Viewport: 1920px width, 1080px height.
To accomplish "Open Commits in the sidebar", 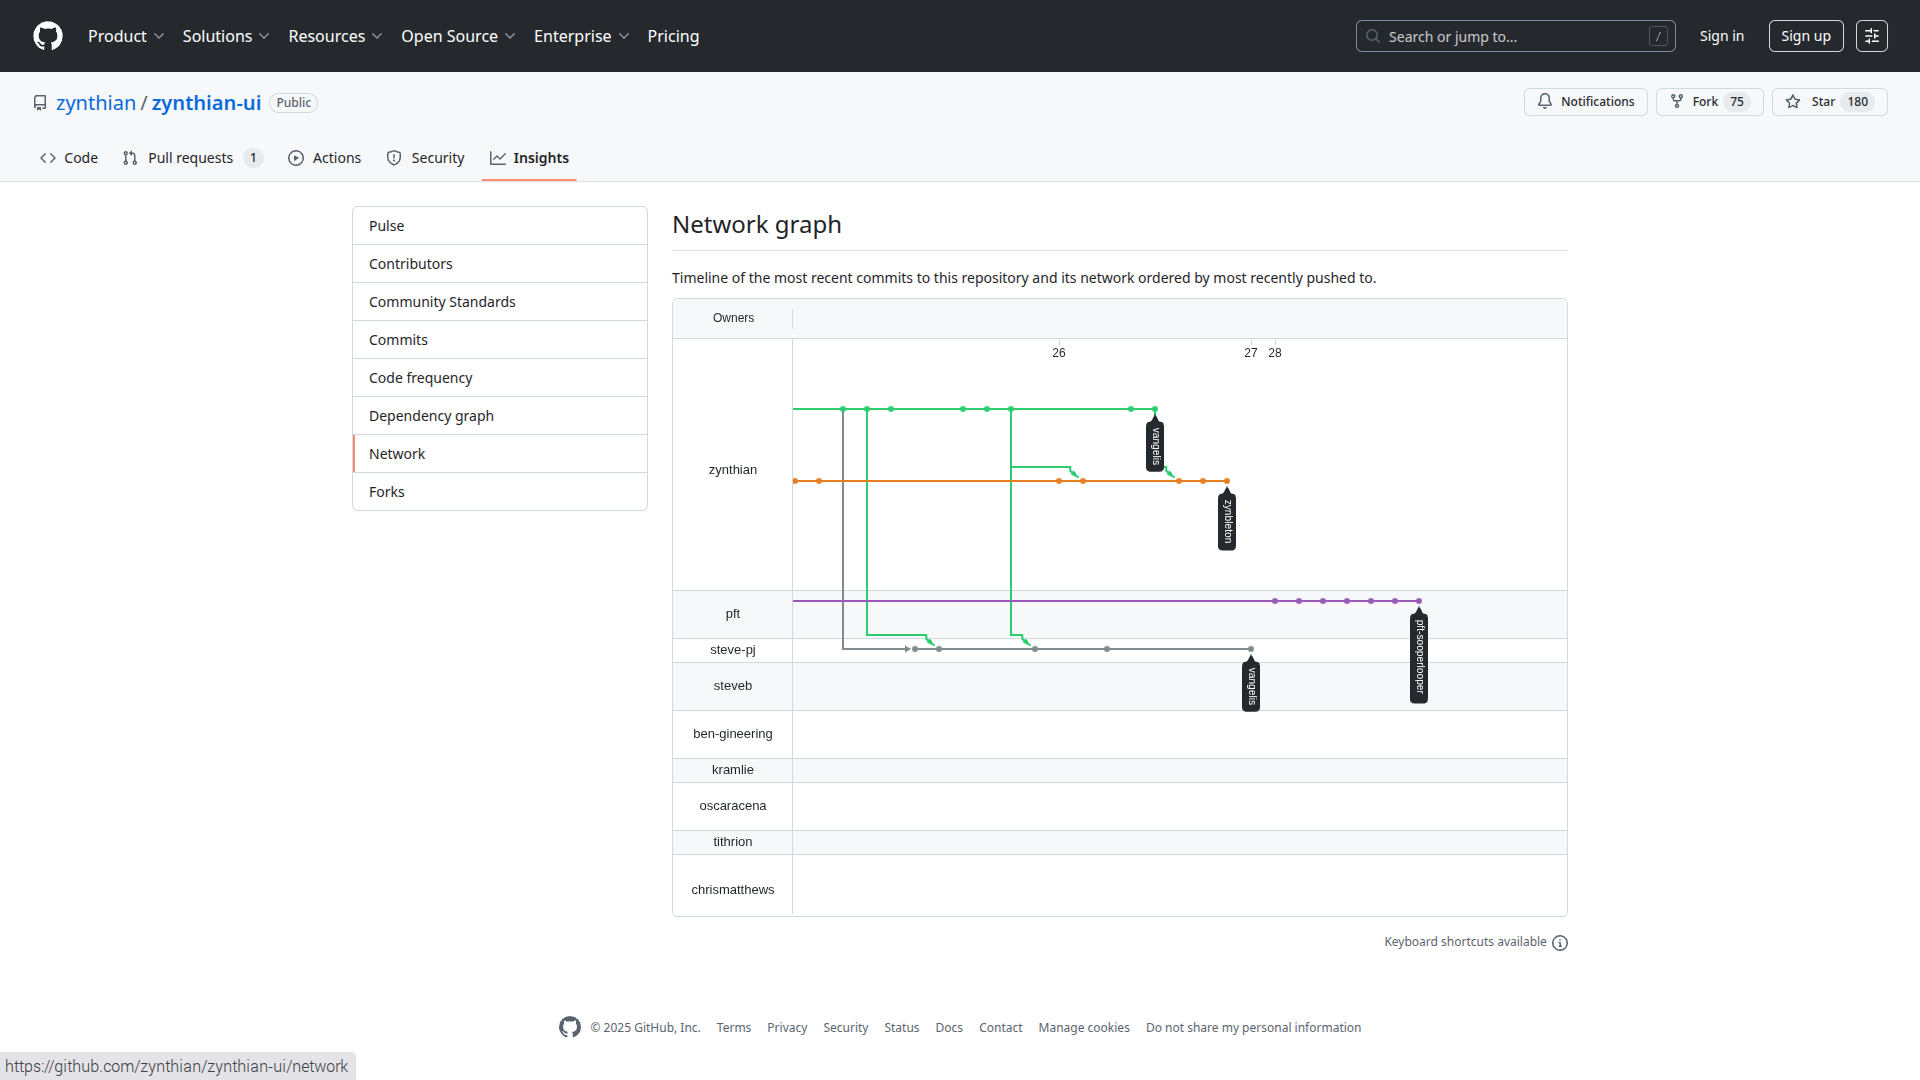I will (500, 340).
